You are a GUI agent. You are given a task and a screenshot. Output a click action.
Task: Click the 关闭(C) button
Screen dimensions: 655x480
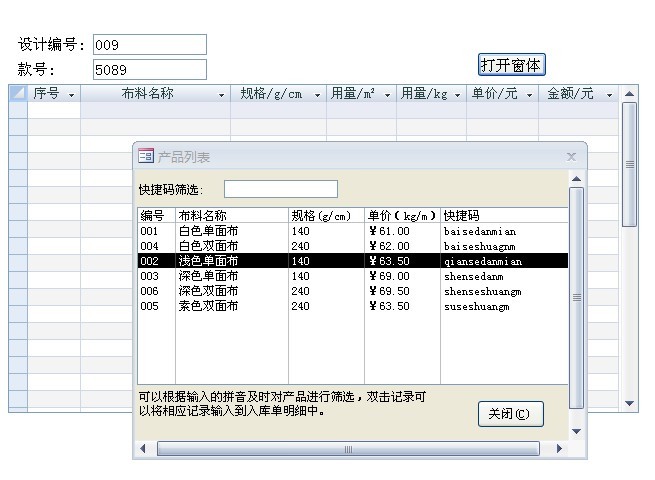[x=510, y=414]
